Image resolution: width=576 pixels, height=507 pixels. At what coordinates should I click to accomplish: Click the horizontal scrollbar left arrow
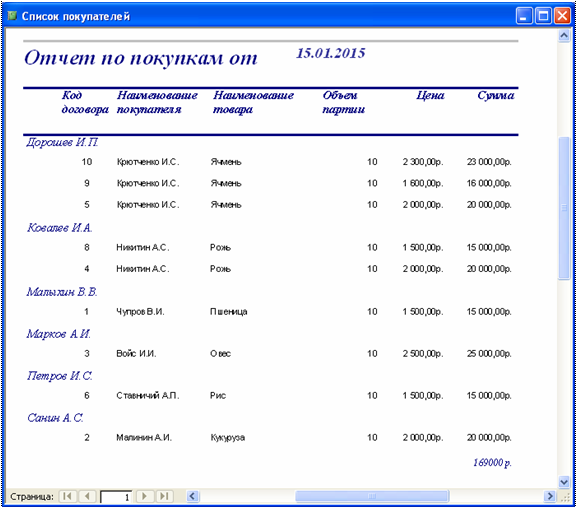[x=193, y=496]
